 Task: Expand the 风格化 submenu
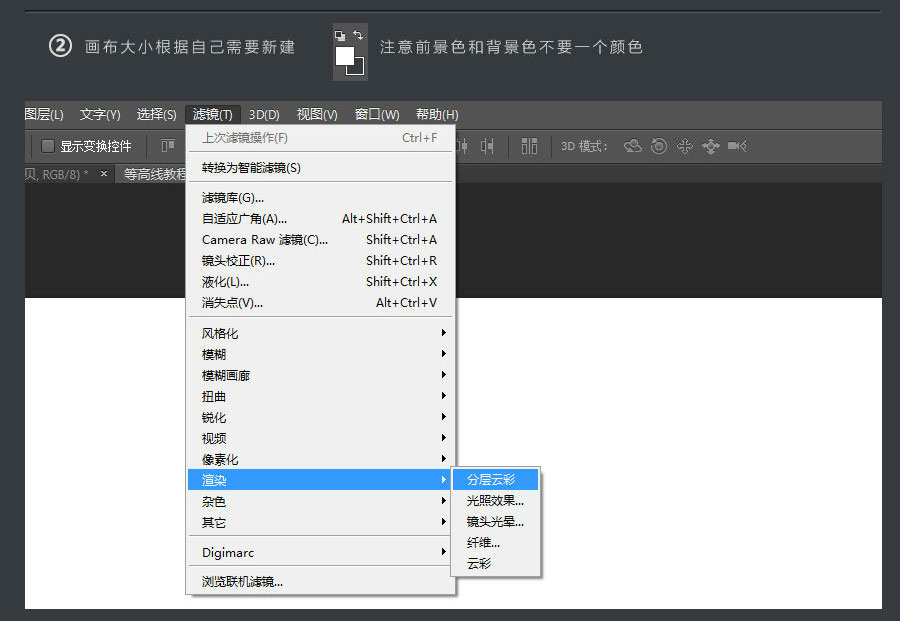pyautogui.click(x=320, y=333)
